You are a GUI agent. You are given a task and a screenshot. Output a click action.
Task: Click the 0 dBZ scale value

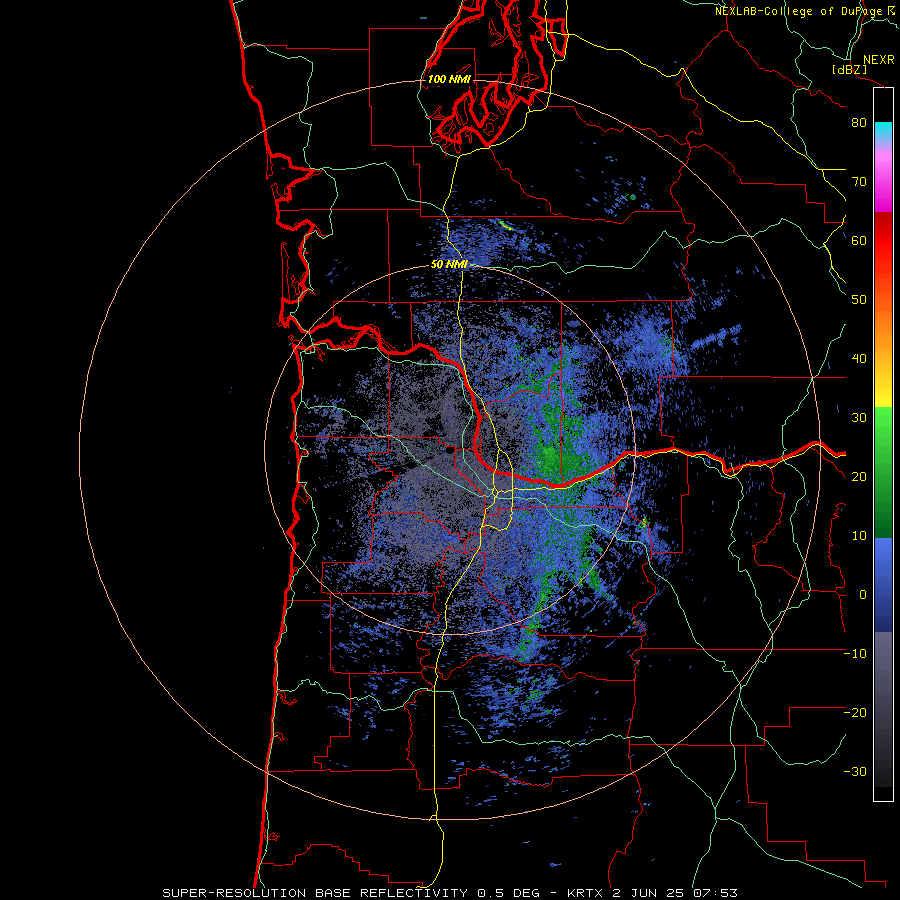(x=863, y=595)
